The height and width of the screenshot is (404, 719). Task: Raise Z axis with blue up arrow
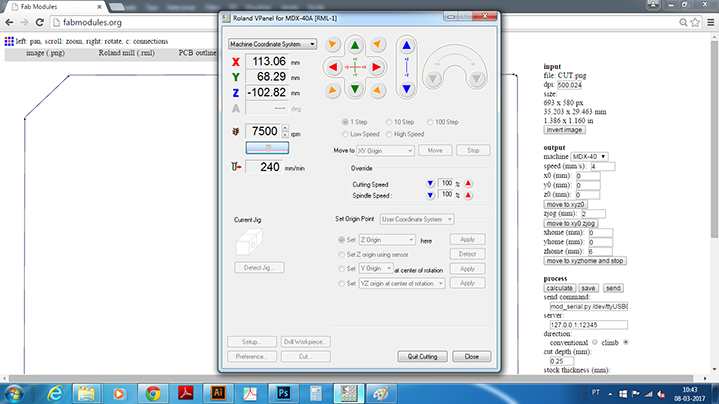point(406,45)
